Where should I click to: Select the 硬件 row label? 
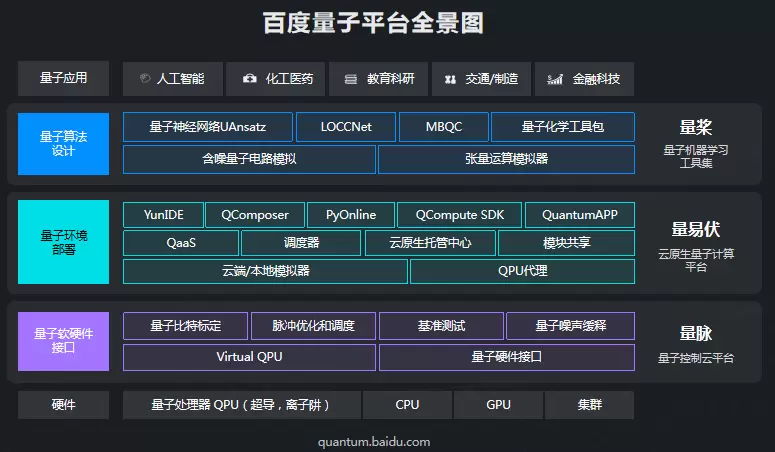click(63, 405)
